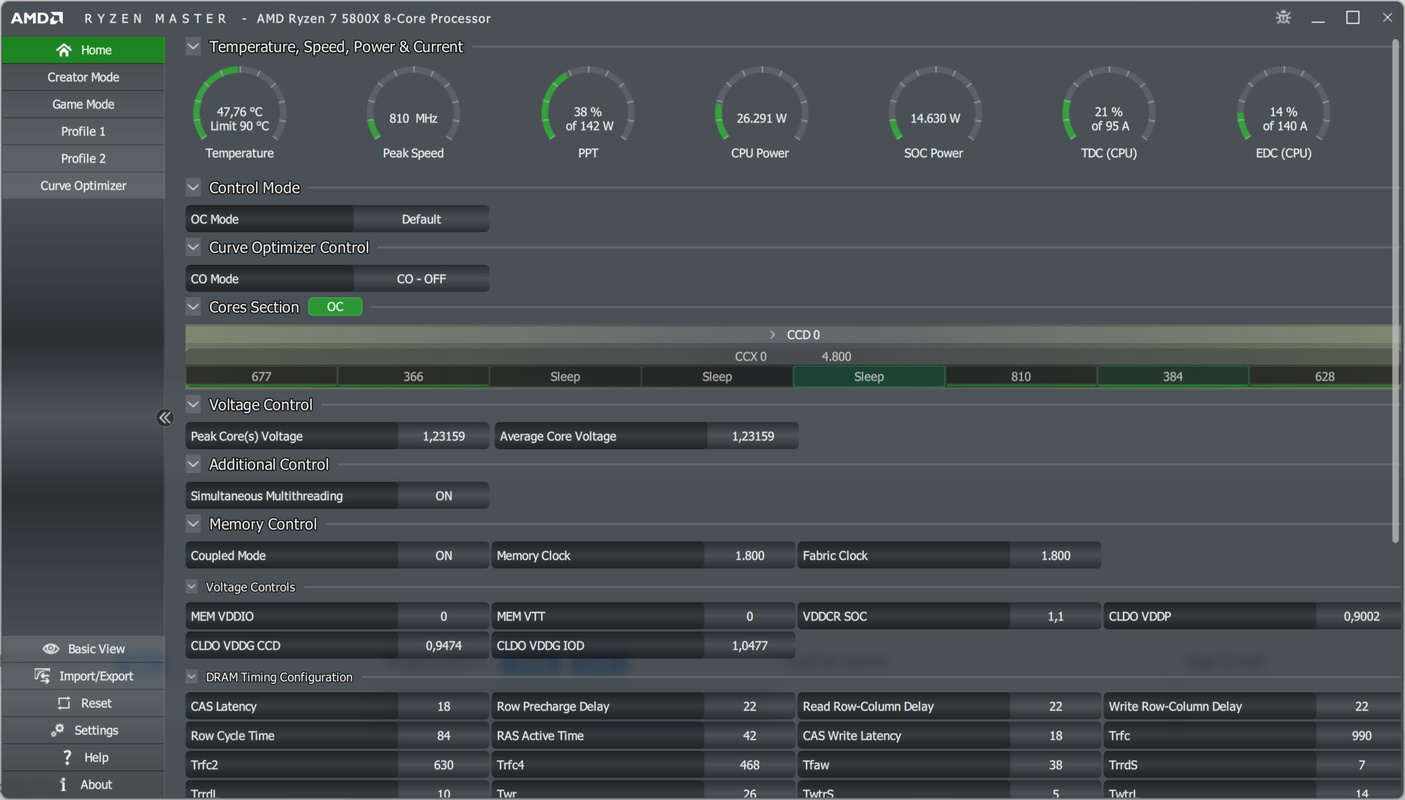
Task: Click CCX 0 label
Action: [x=751, y=356]
